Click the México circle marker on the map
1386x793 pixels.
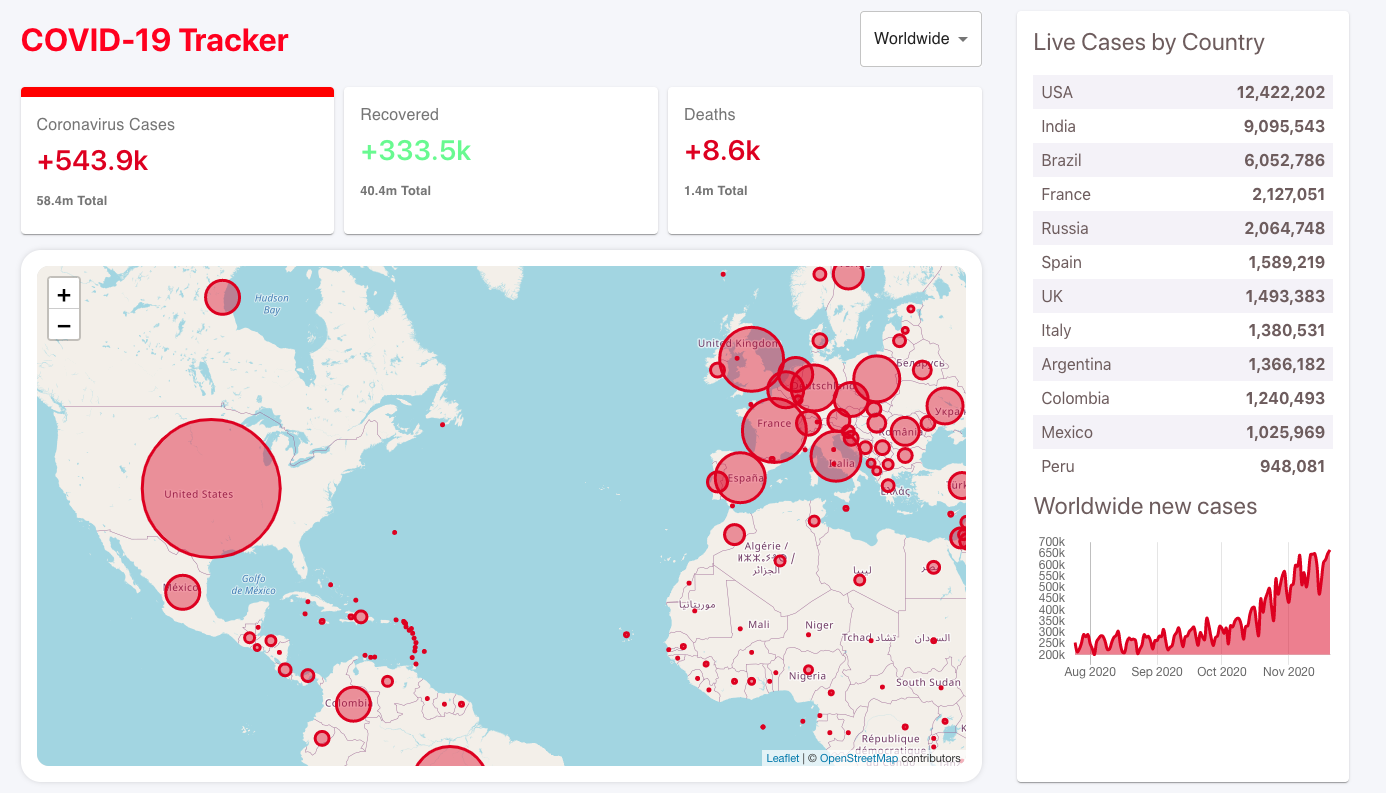pyautogui.click(x=182, y=591)
